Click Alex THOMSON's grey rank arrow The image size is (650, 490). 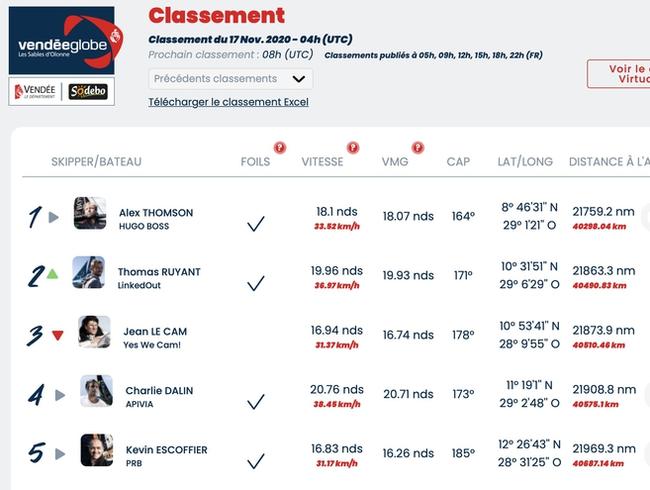pyautogui.click(x=53, y=217)
